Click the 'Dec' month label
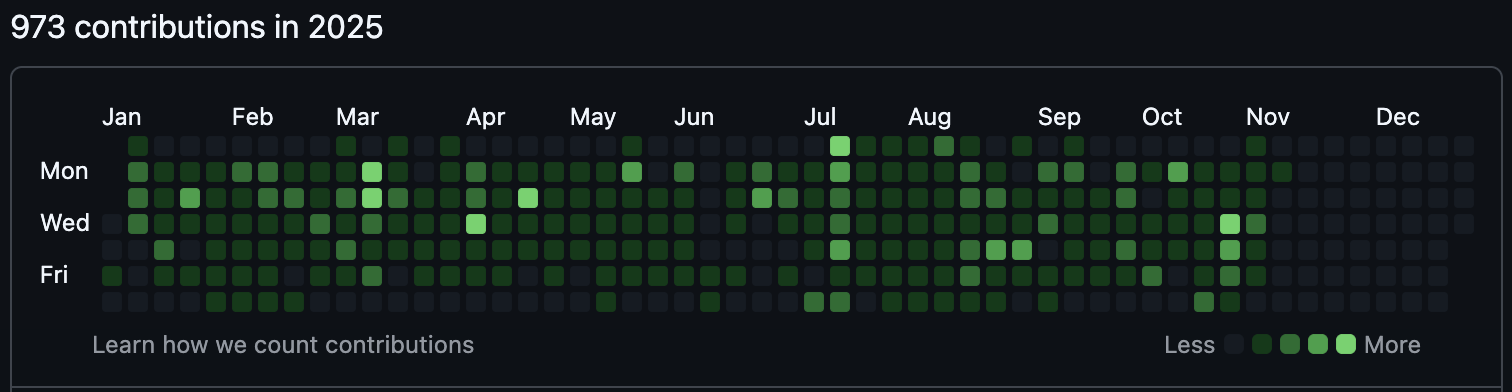Viewport: 1512px width, 392px height. pos(1398,117)
